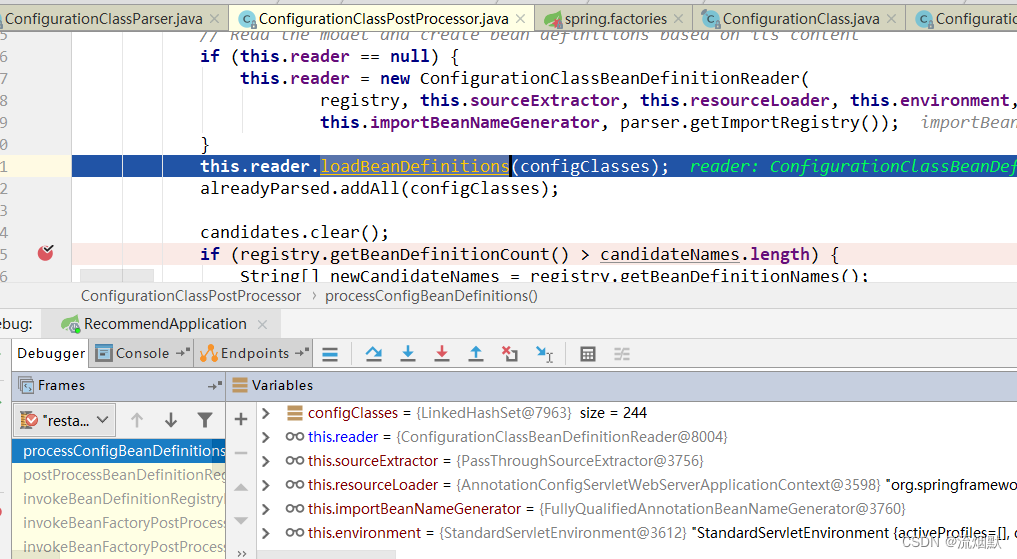
Task: Toggle the breakpoint in editor gutter
Action: [45, 253]
